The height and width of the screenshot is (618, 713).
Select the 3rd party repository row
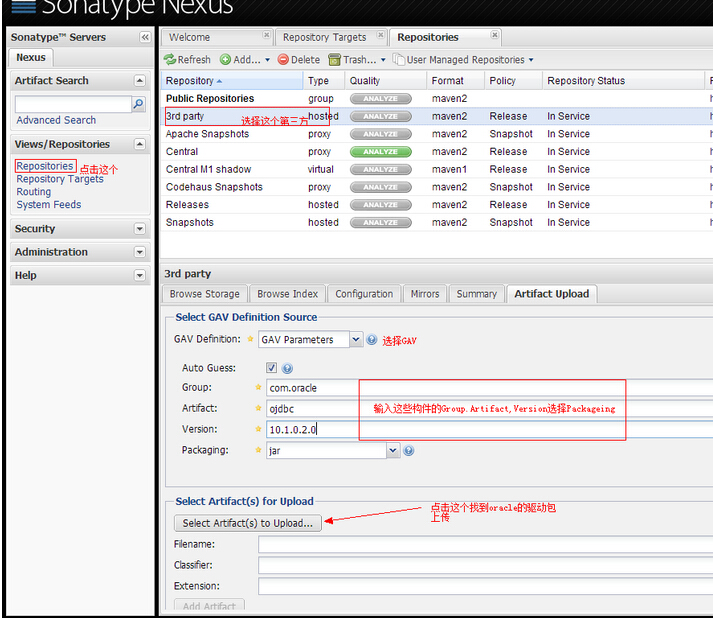[x=437, y=116]
